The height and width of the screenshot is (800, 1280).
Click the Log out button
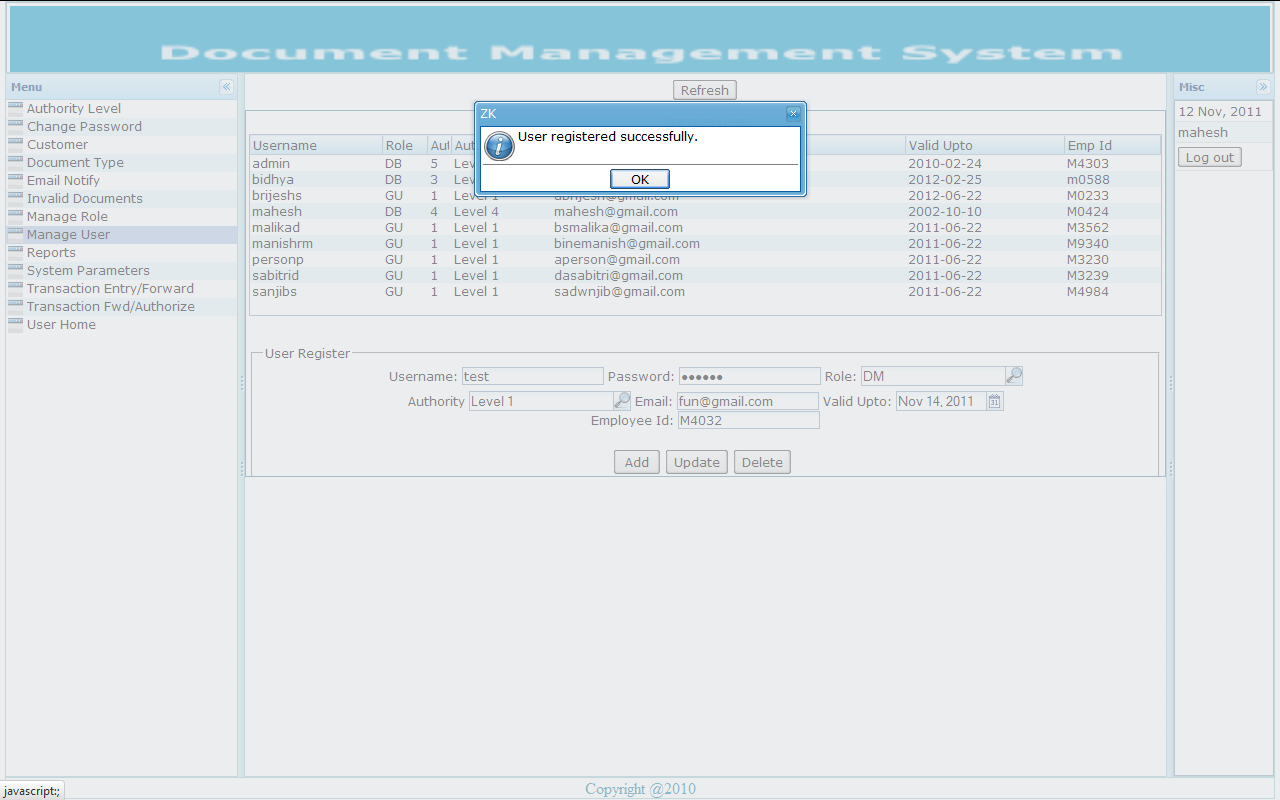[1209, 156]
